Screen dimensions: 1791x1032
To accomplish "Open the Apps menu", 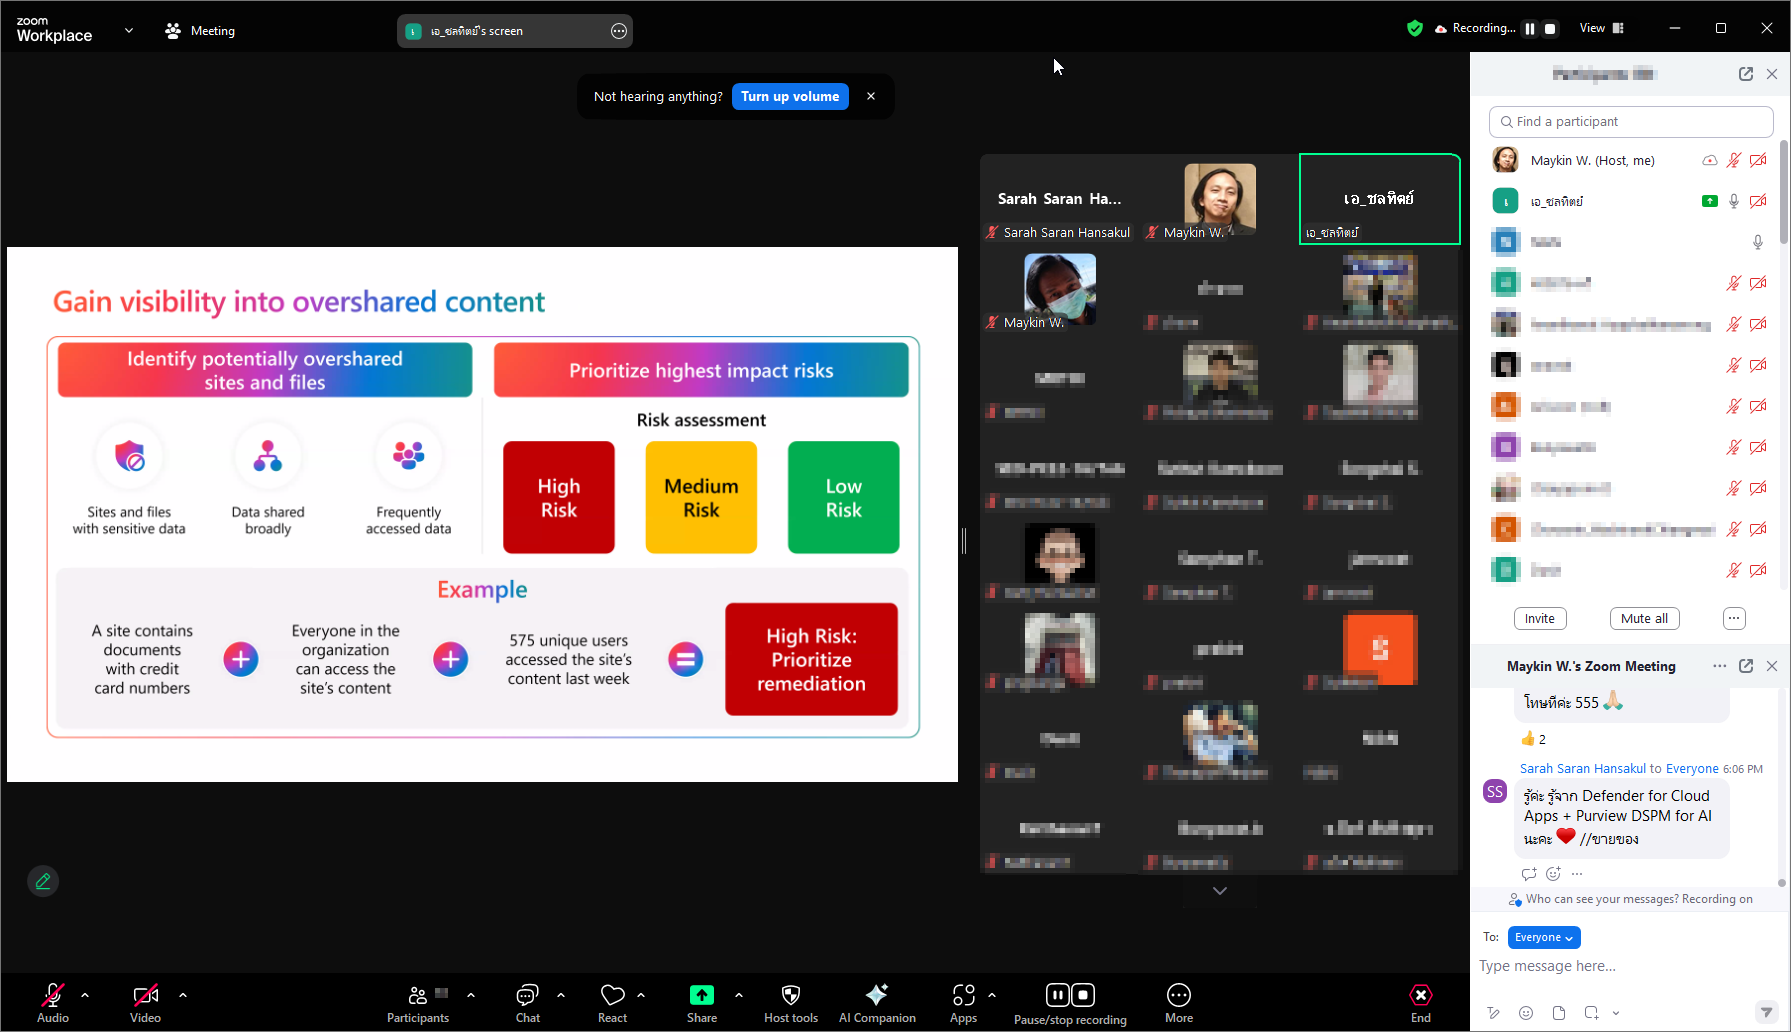I will (964, 1002).
